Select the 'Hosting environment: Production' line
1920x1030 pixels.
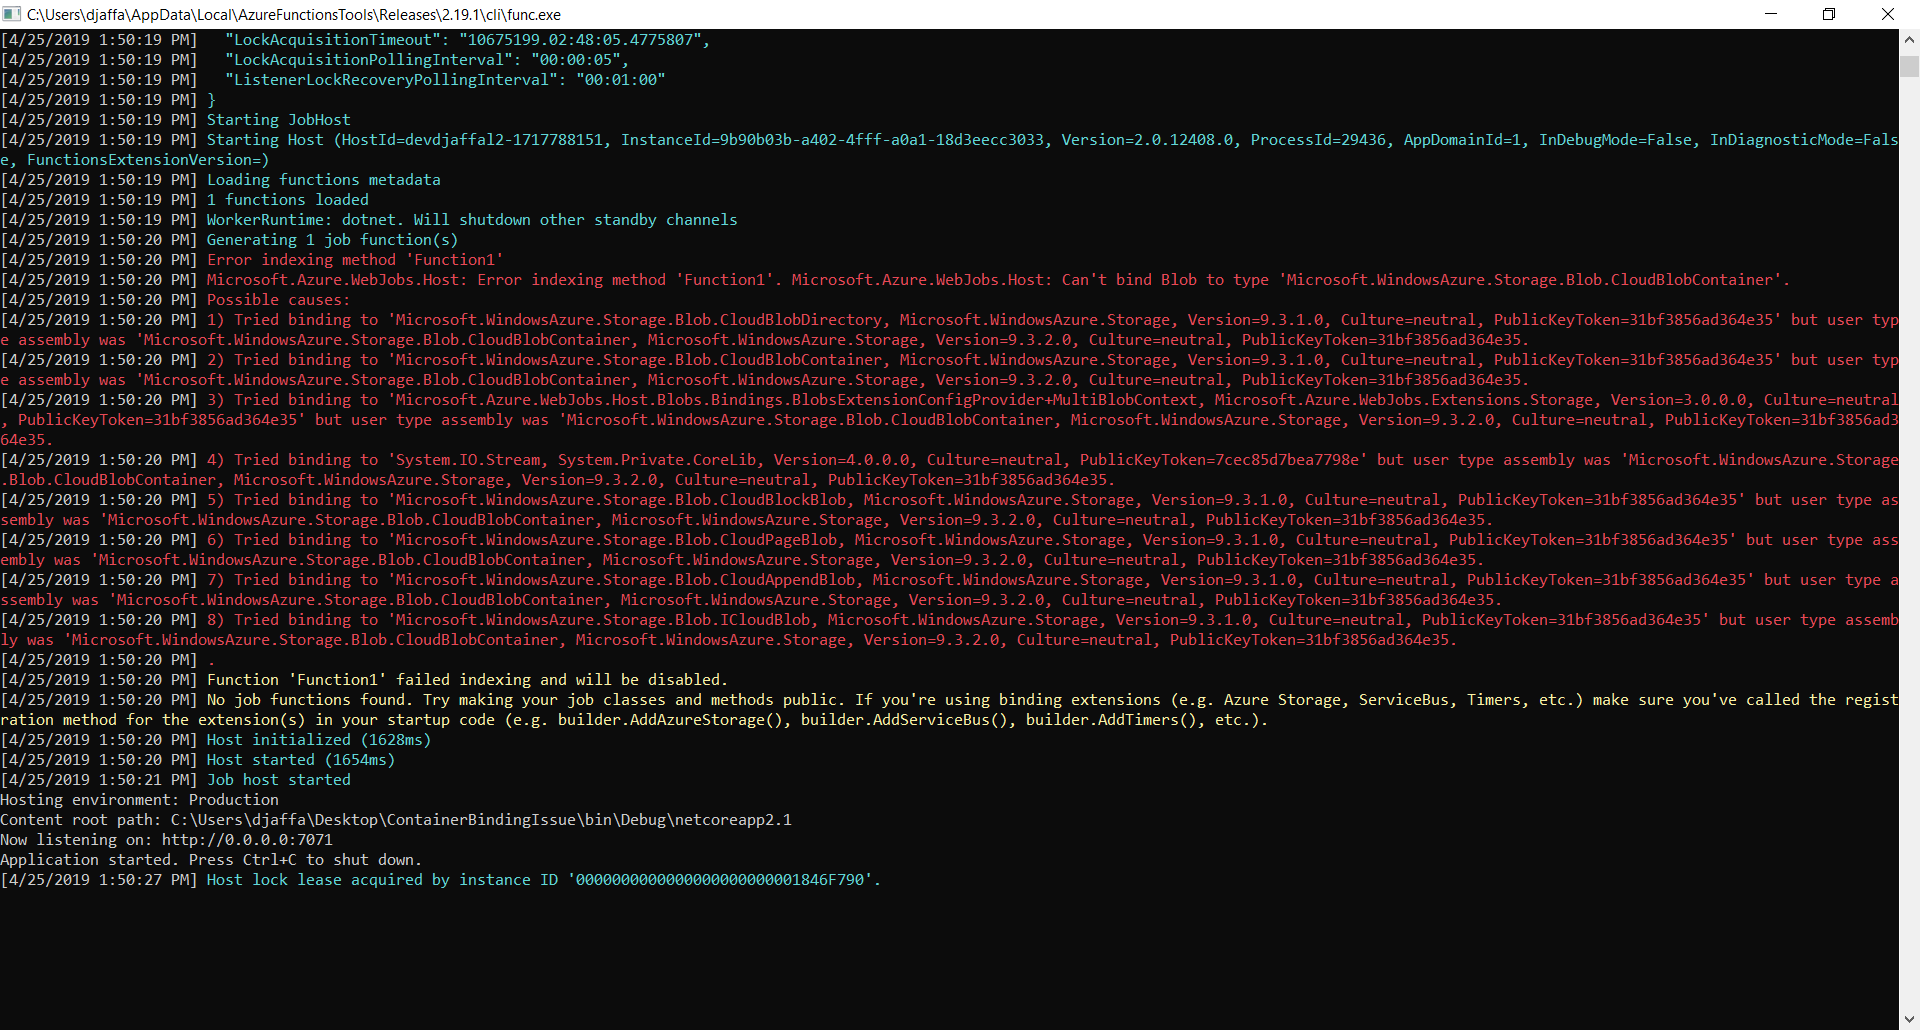[x=139, y=799]
